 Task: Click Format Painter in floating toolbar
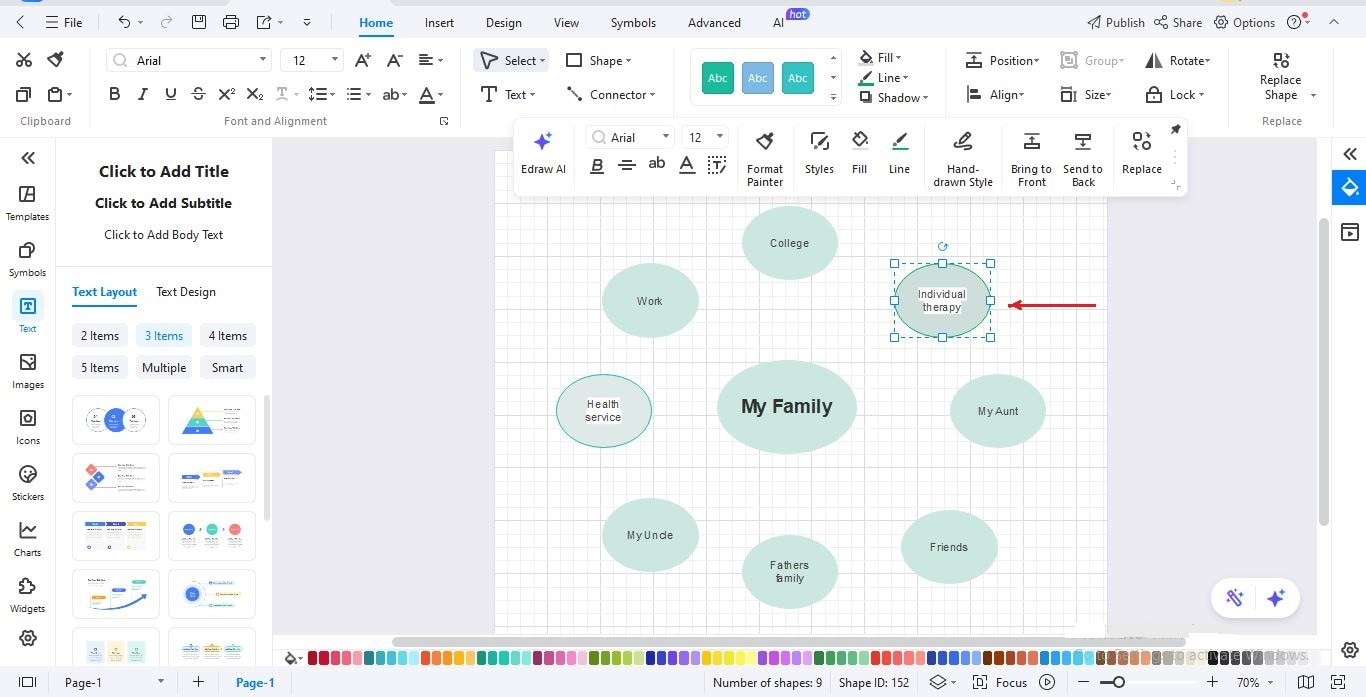pyautogui.click(x=765, y=158)
